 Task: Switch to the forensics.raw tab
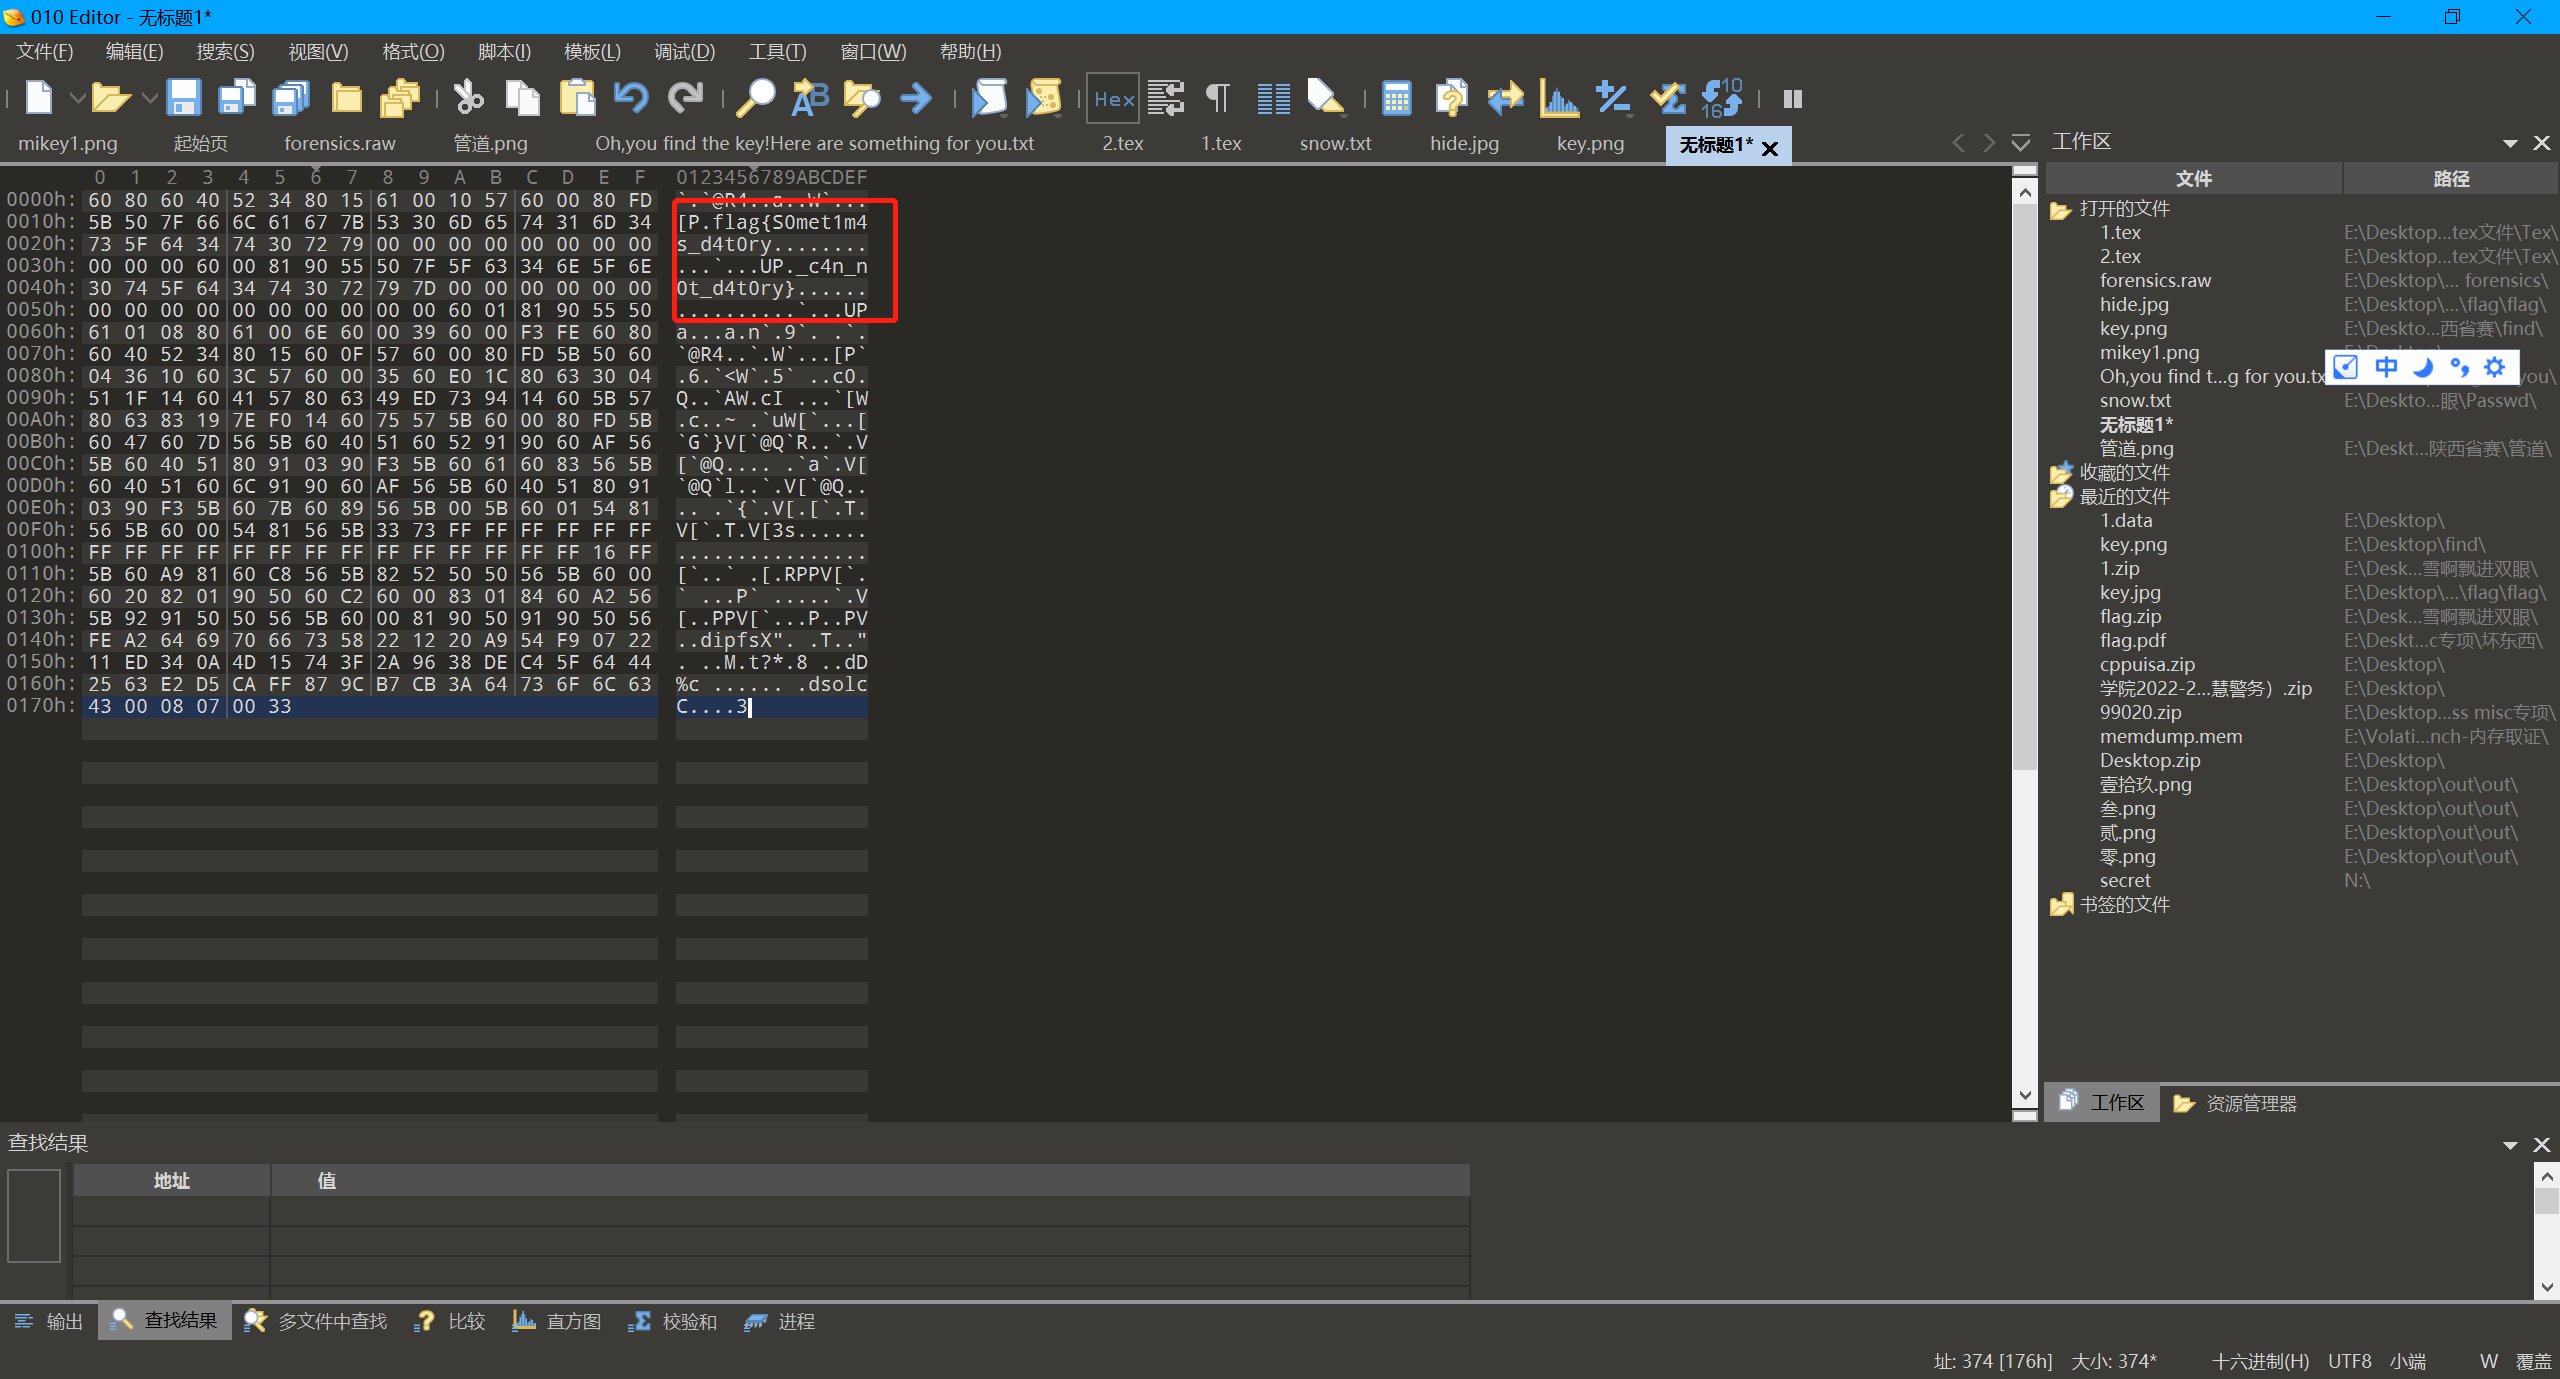click(x=340, y=143)
